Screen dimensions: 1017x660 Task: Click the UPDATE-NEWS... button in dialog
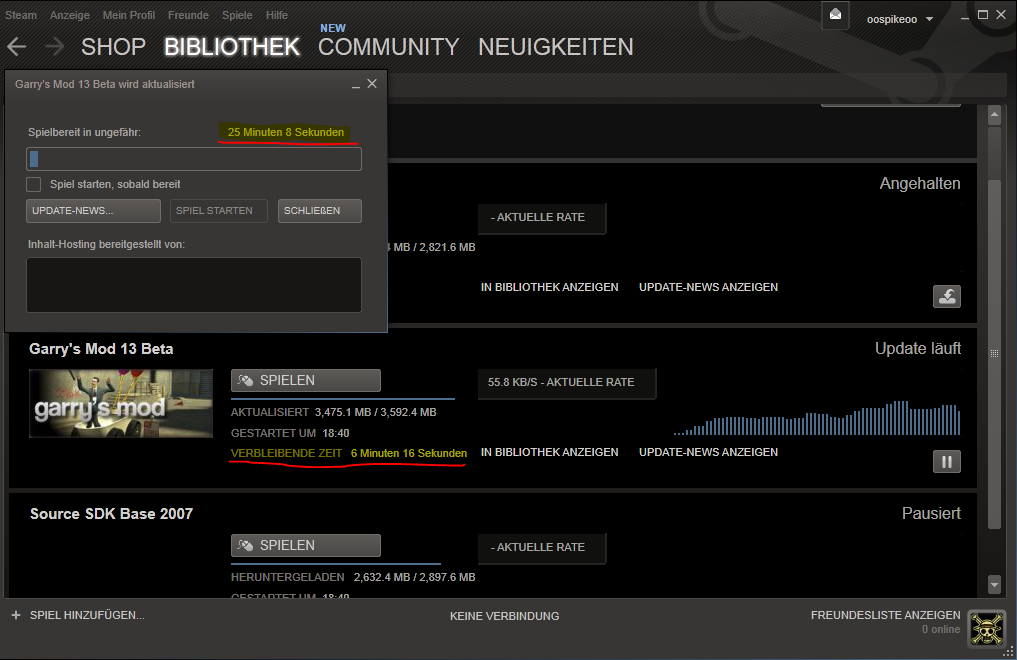point(93,211)
